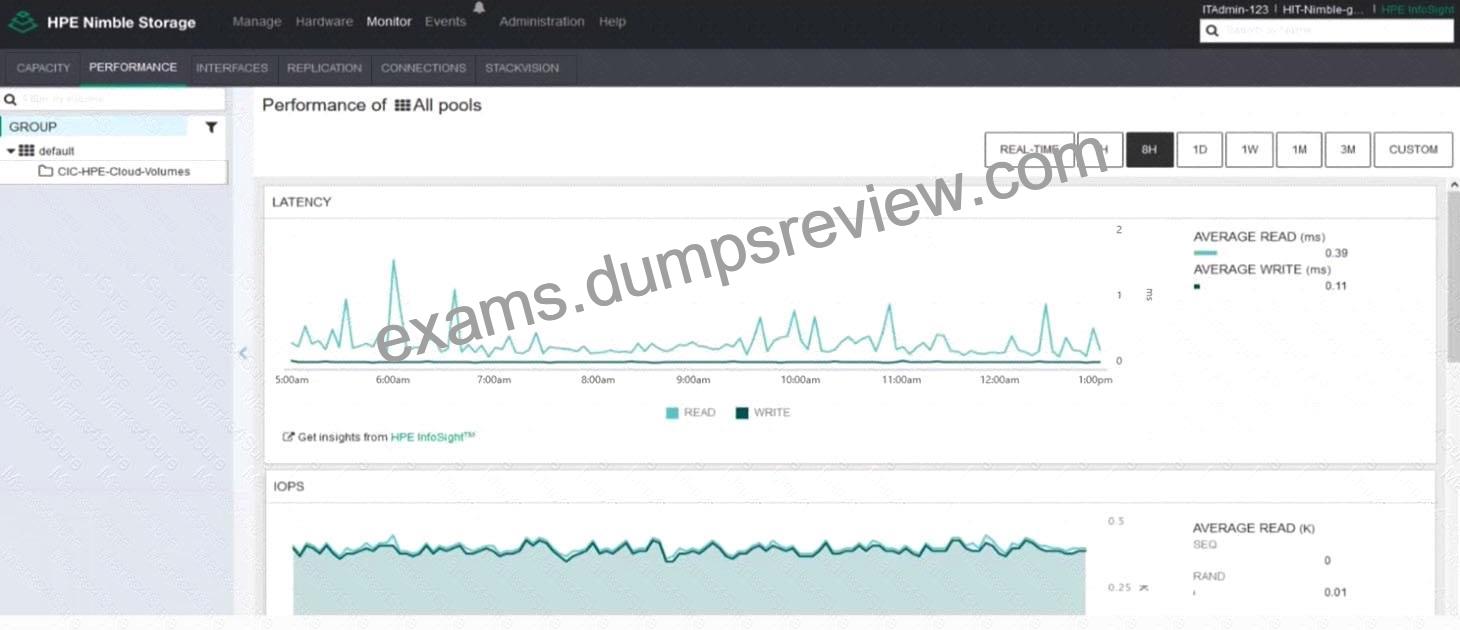
Task: Open the Administration menu
Action: [541, 21]
